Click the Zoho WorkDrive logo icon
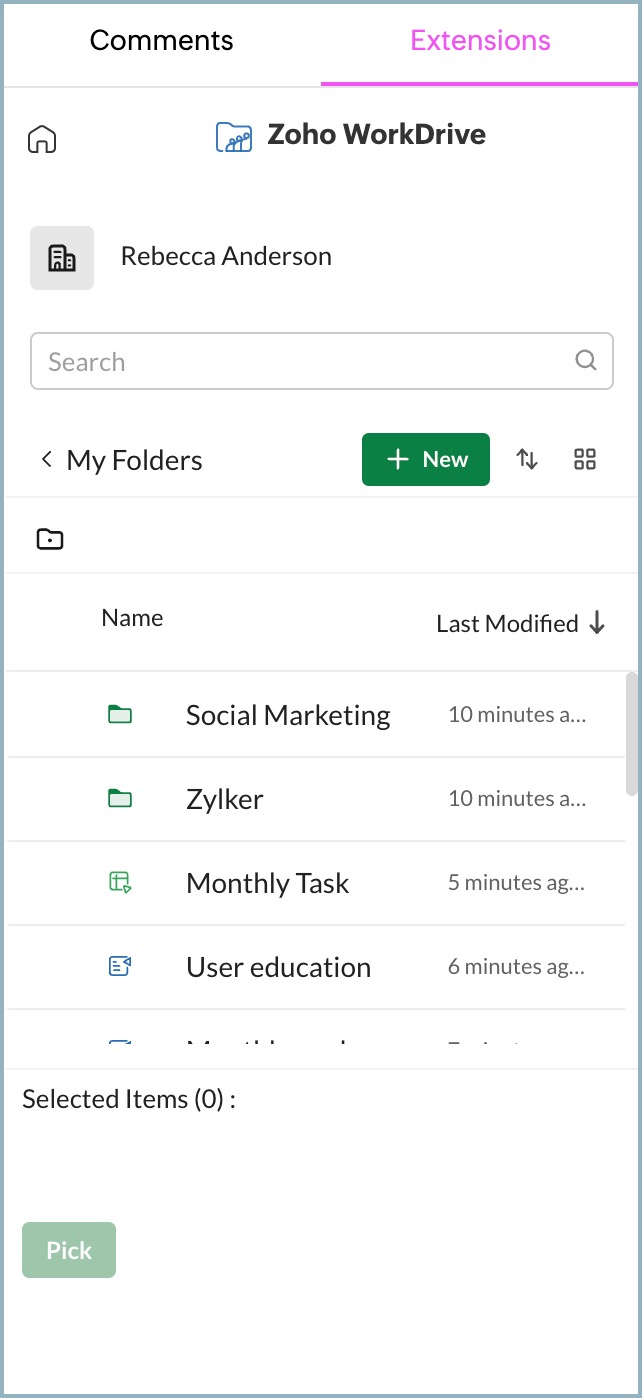Viewport: 642px width, 1398px height. click(234, 136)
